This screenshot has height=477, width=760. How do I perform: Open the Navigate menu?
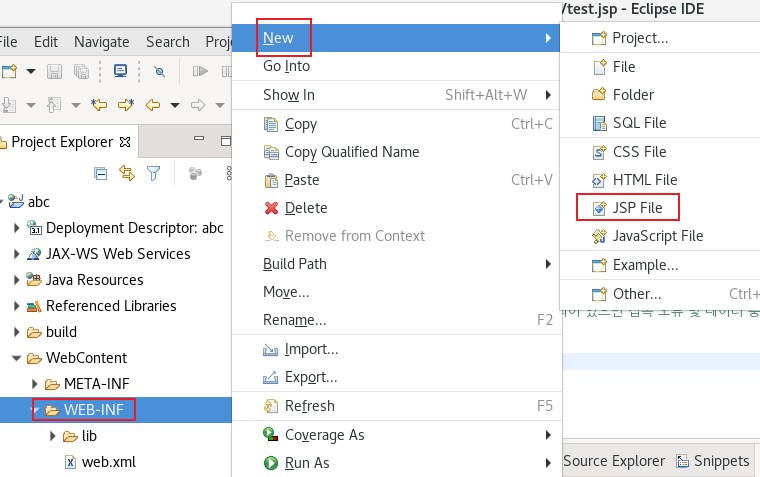[102, 42]
